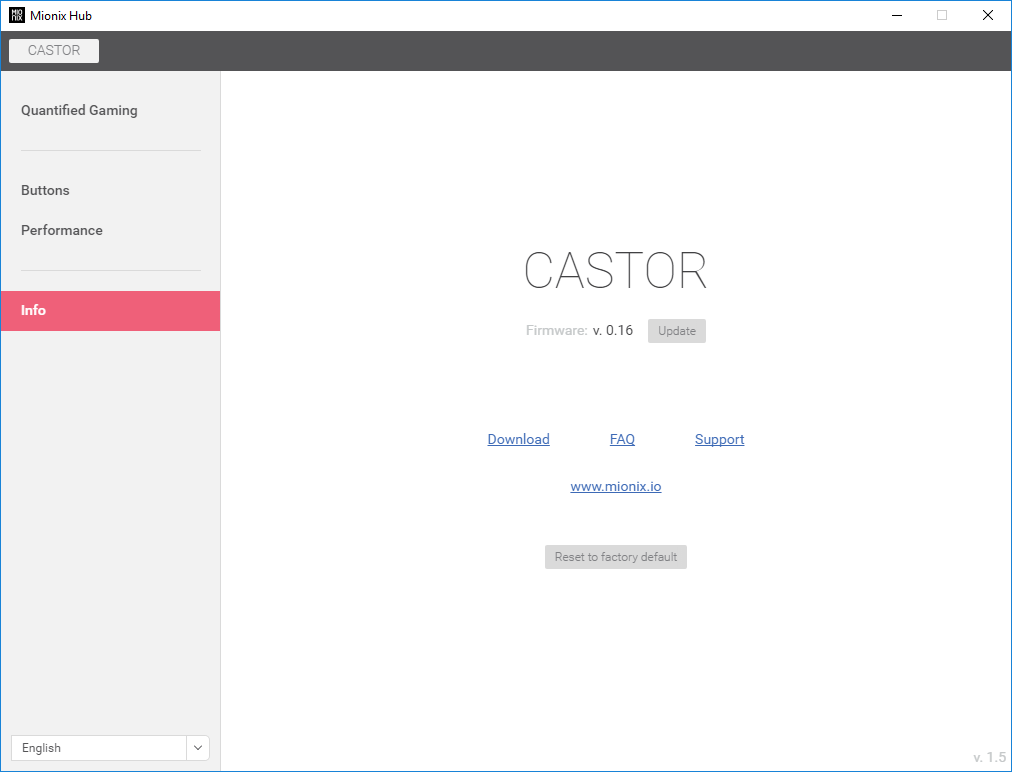Open the Quantified Gaming section
Screen dimensions: 1012x772
79,110
